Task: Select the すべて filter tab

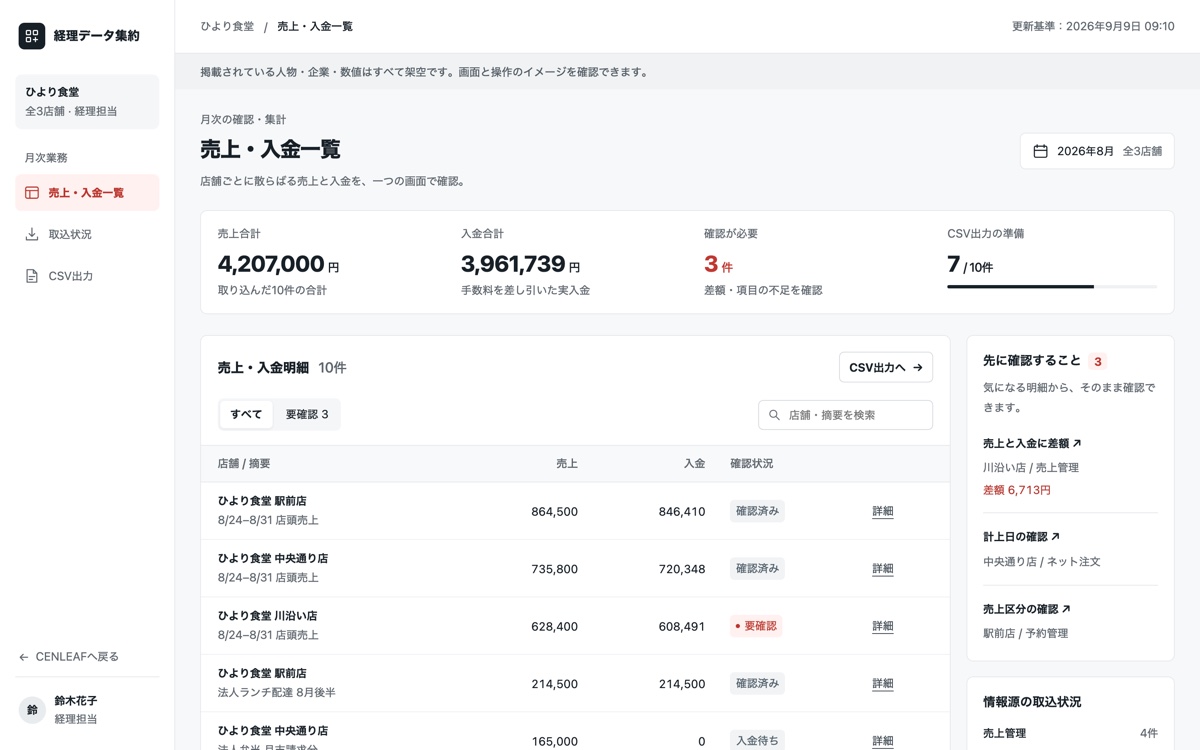Action: point(246,414)
